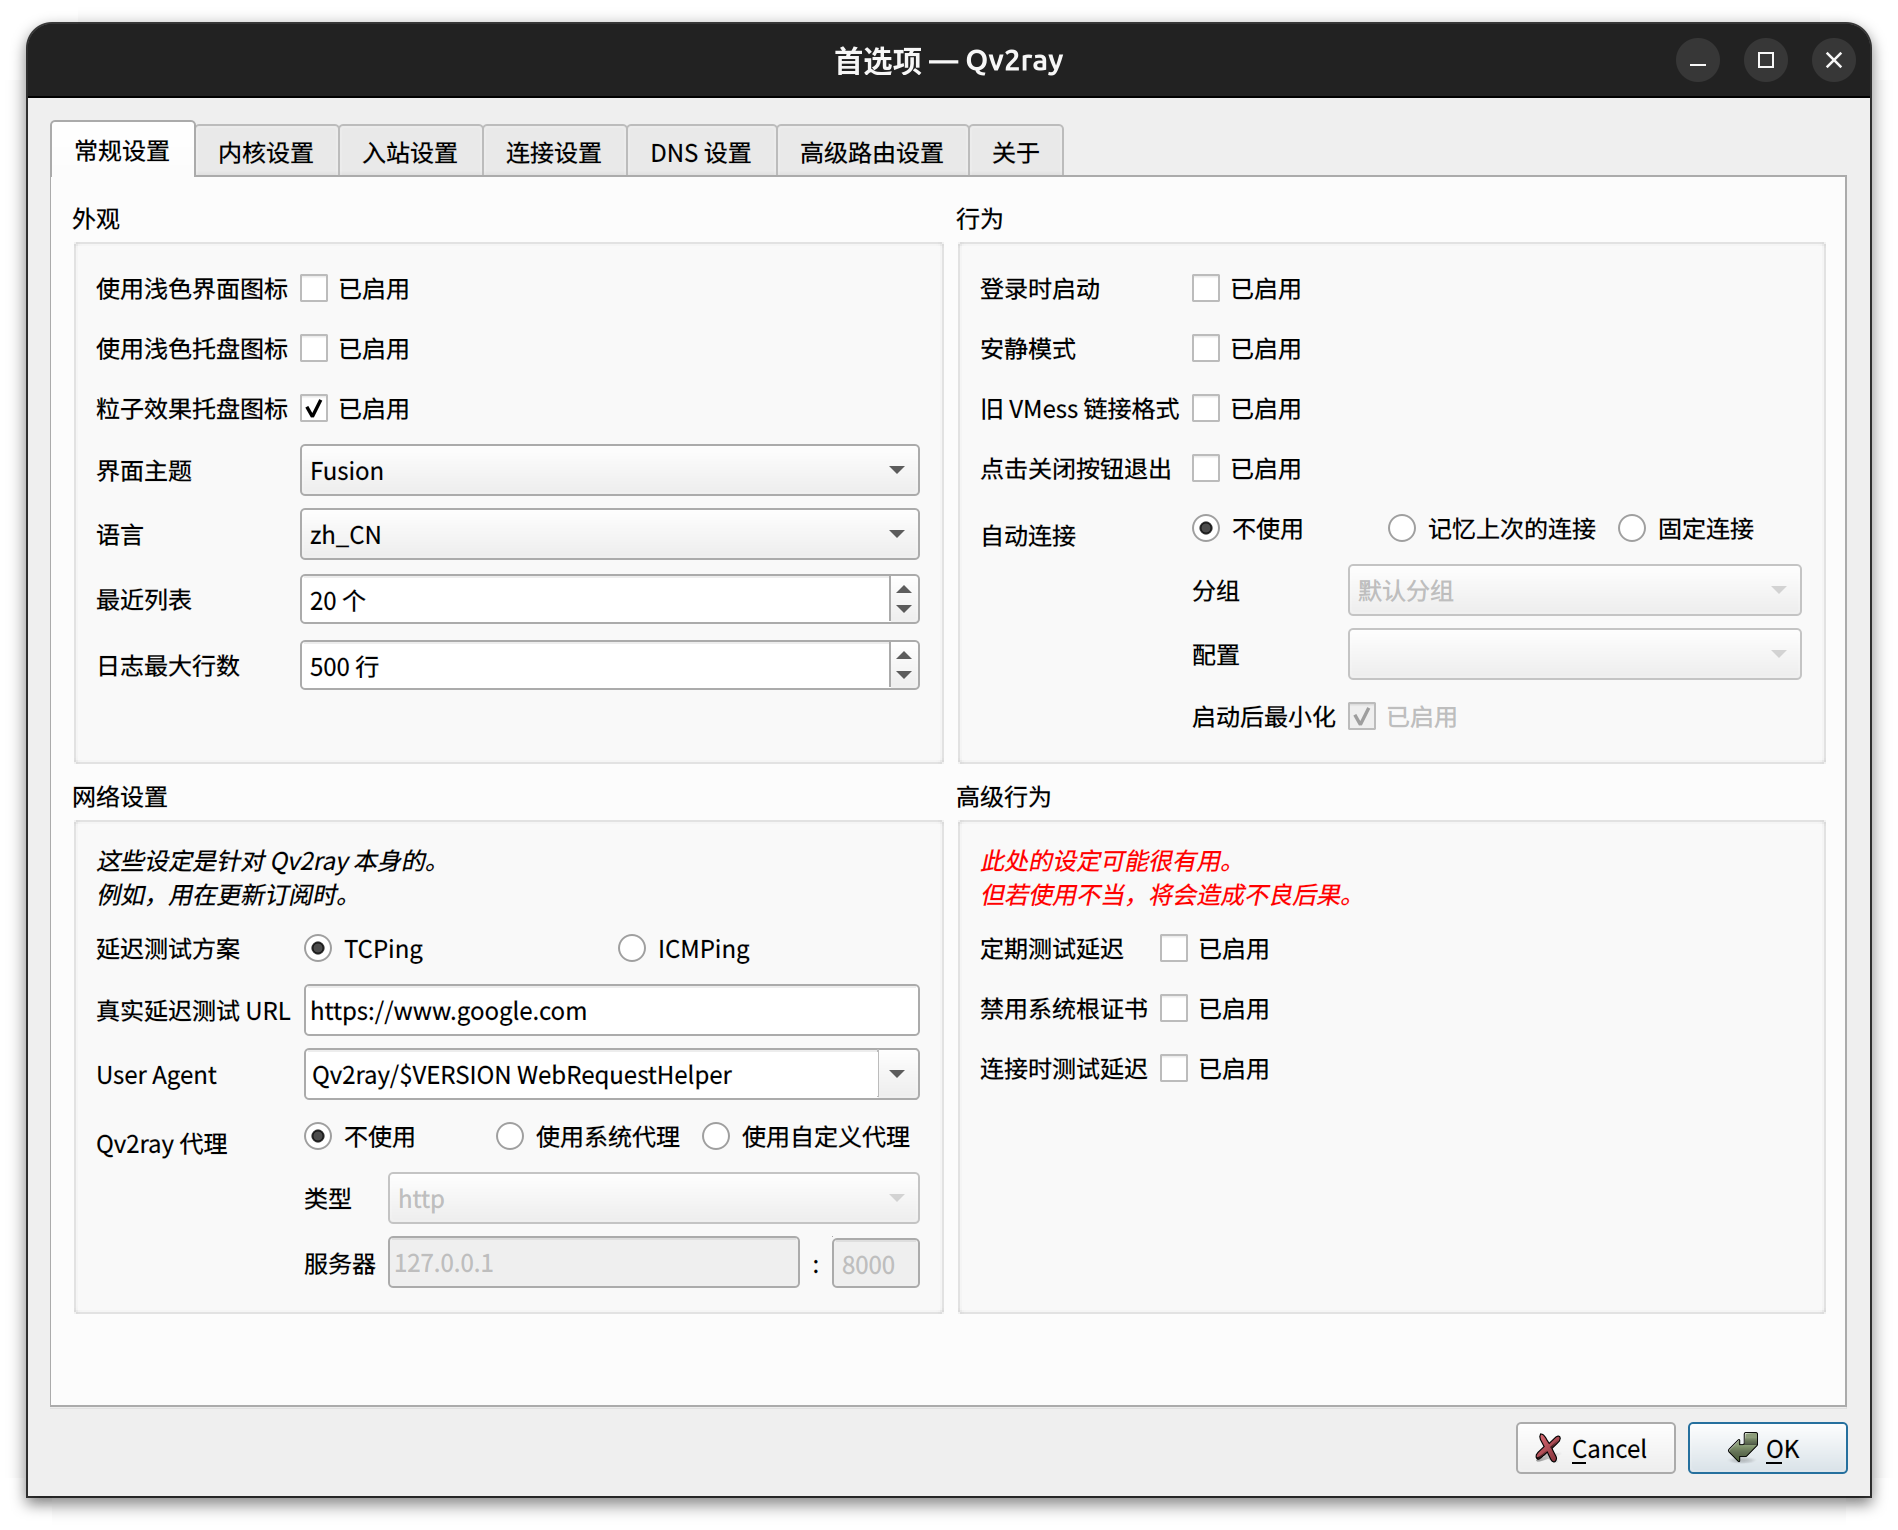Minimize the Qv2ray preferences window
1898x1530 pixels.
(1698, 61)
